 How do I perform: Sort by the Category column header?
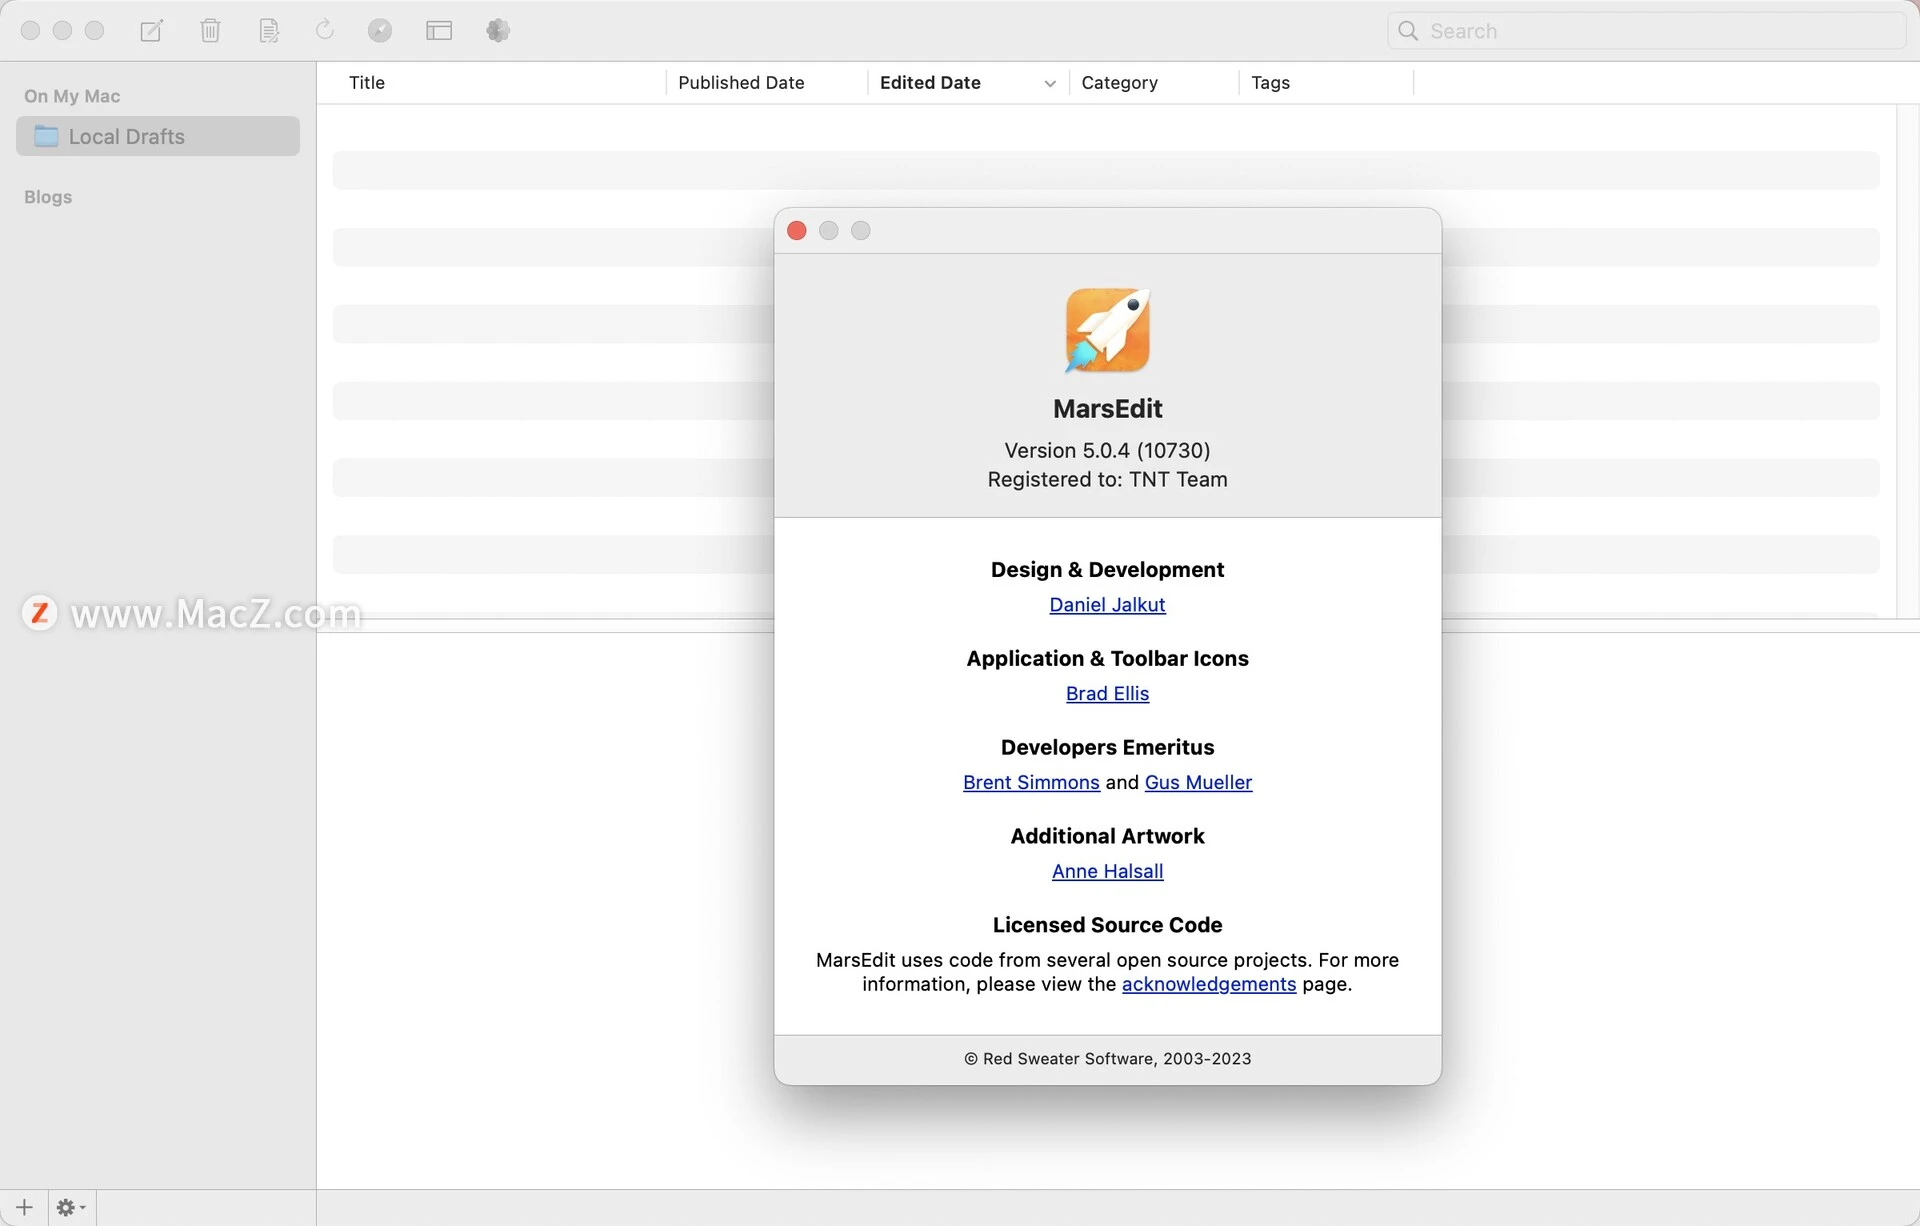(1119, 83)
